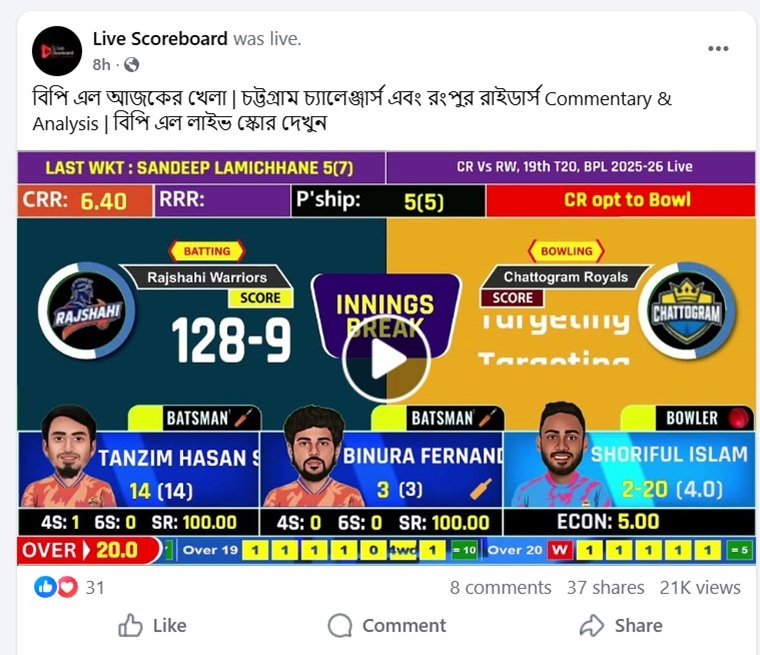This screenshot has height=655, width=760.
Task: Open the 8h post timestamp
Action: click(101, 64)
